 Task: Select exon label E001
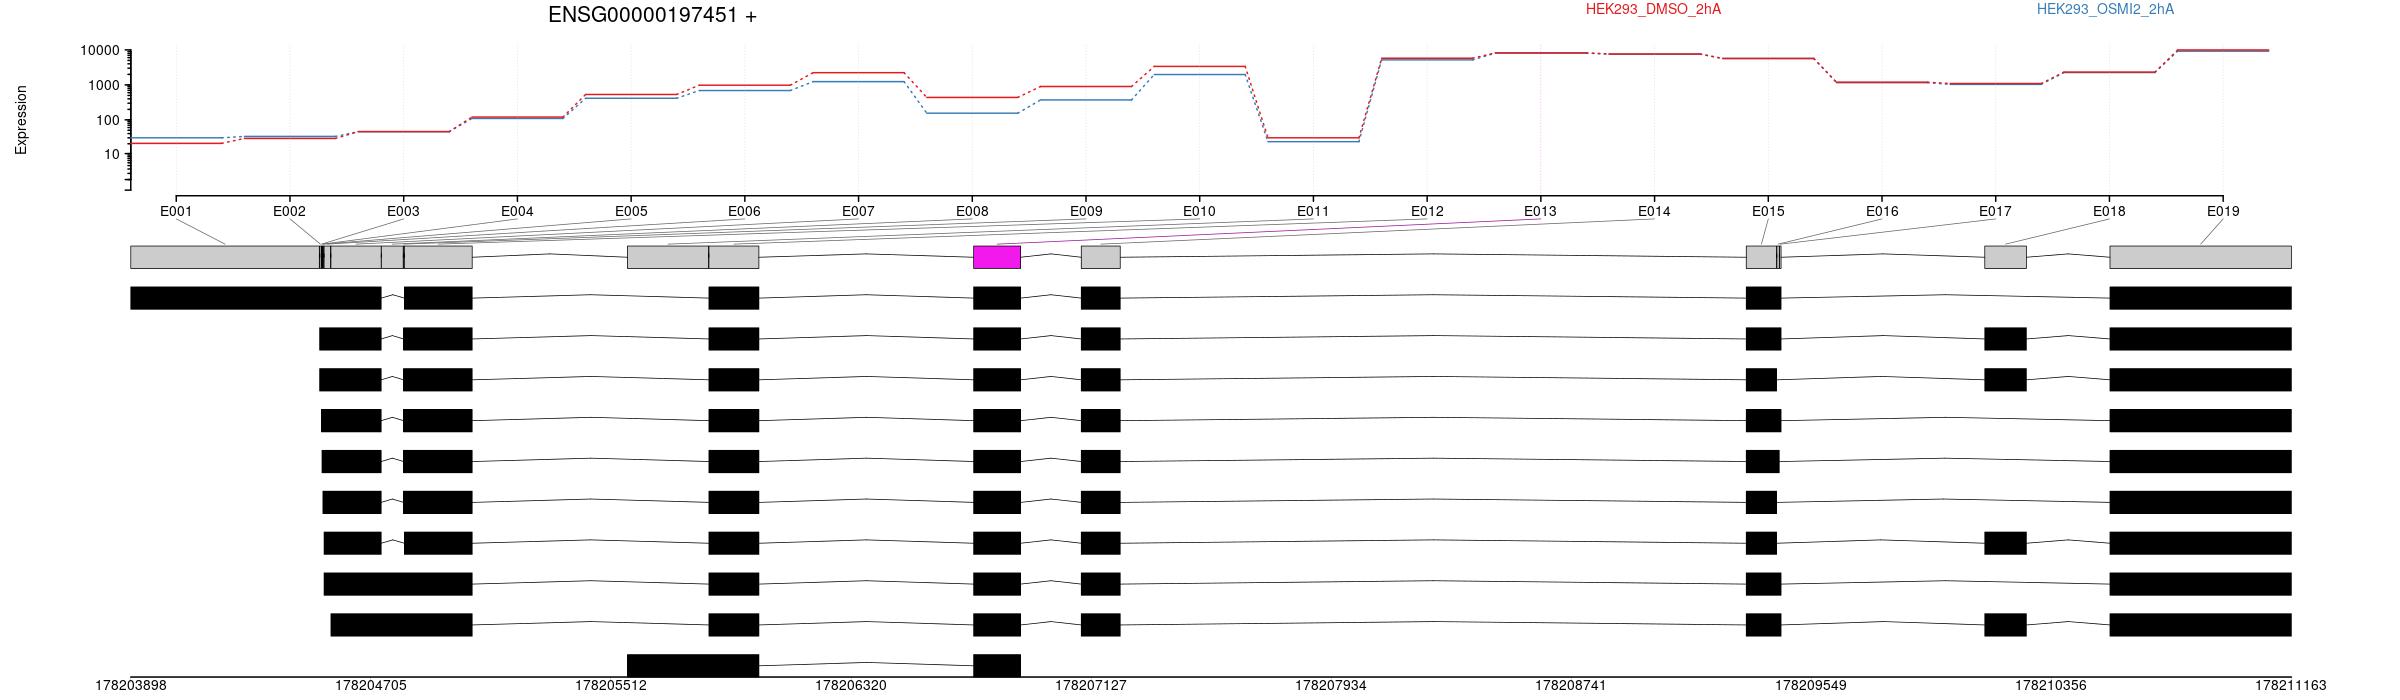[176, 211]
